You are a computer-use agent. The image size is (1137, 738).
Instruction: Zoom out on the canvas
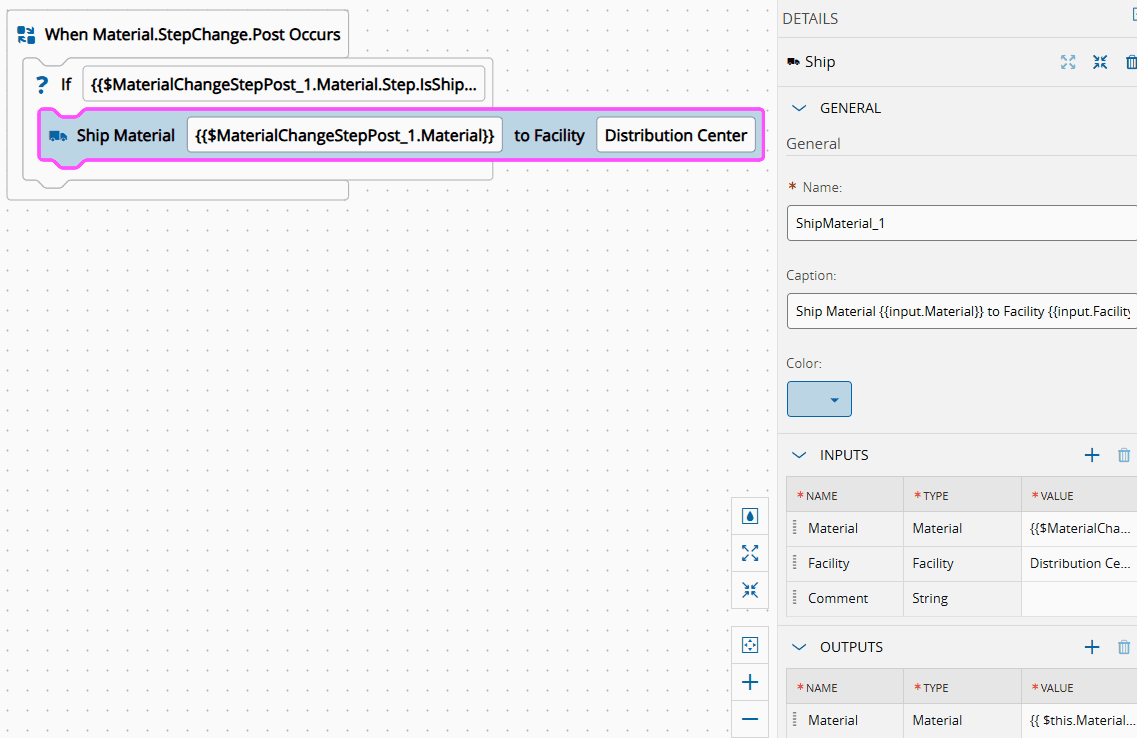(x=750, y=719)
